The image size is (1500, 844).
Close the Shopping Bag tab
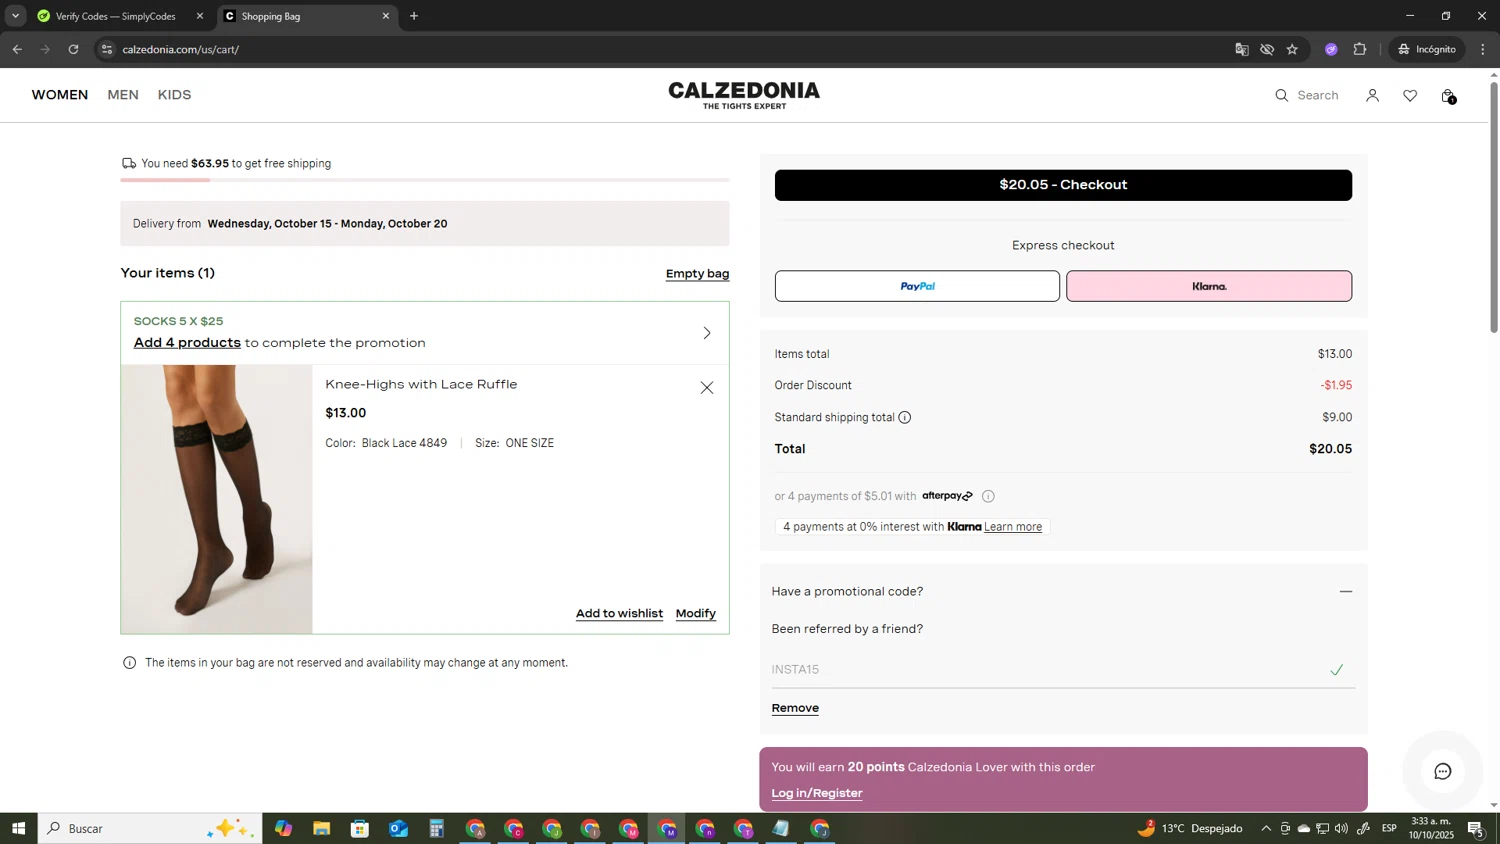coord(386,16)
